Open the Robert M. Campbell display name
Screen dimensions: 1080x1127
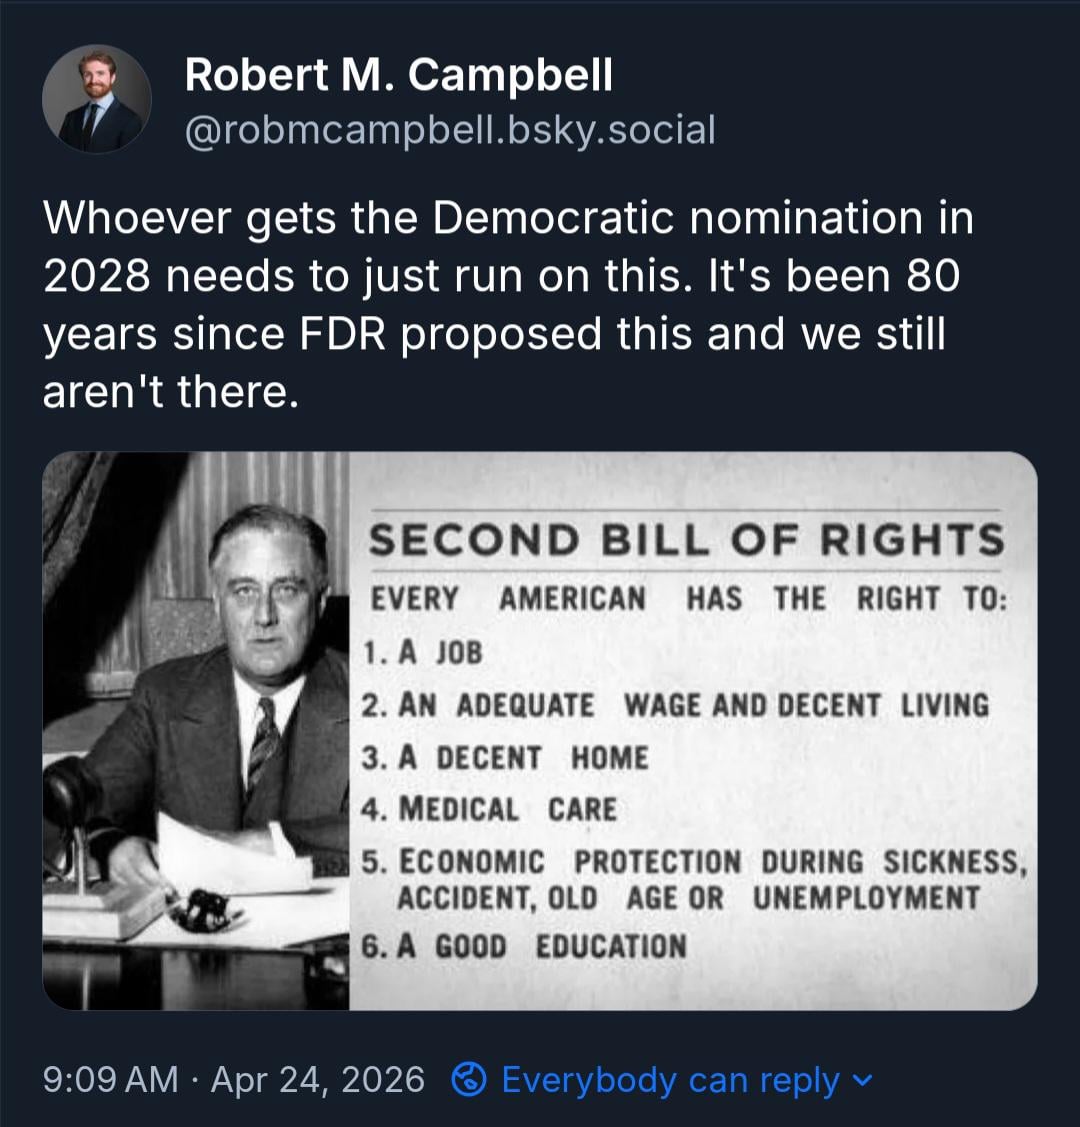pyautogui.click(x=398, y=75)
